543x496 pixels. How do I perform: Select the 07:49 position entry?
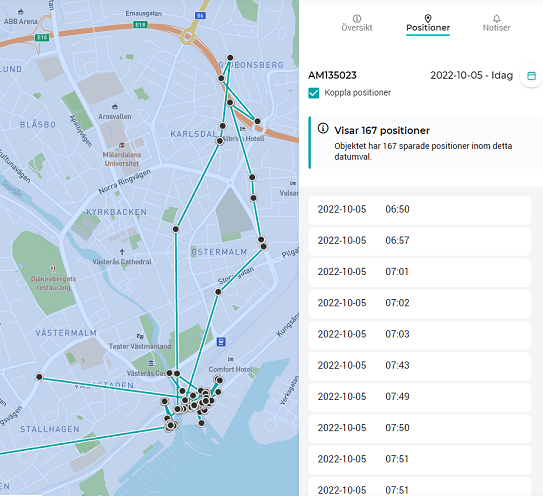(x=419, y=397)
